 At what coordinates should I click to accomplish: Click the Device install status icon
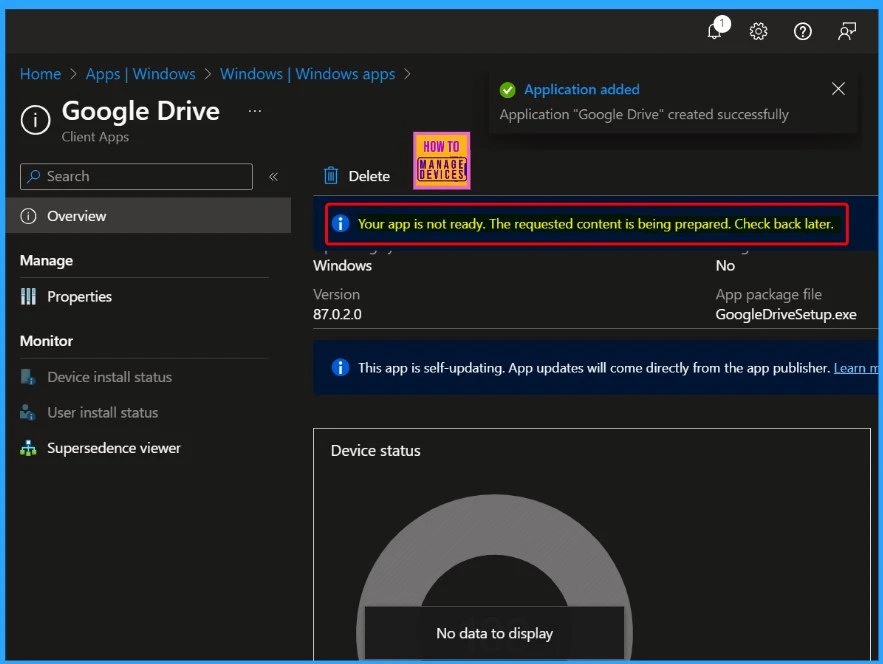coord(28,377)
